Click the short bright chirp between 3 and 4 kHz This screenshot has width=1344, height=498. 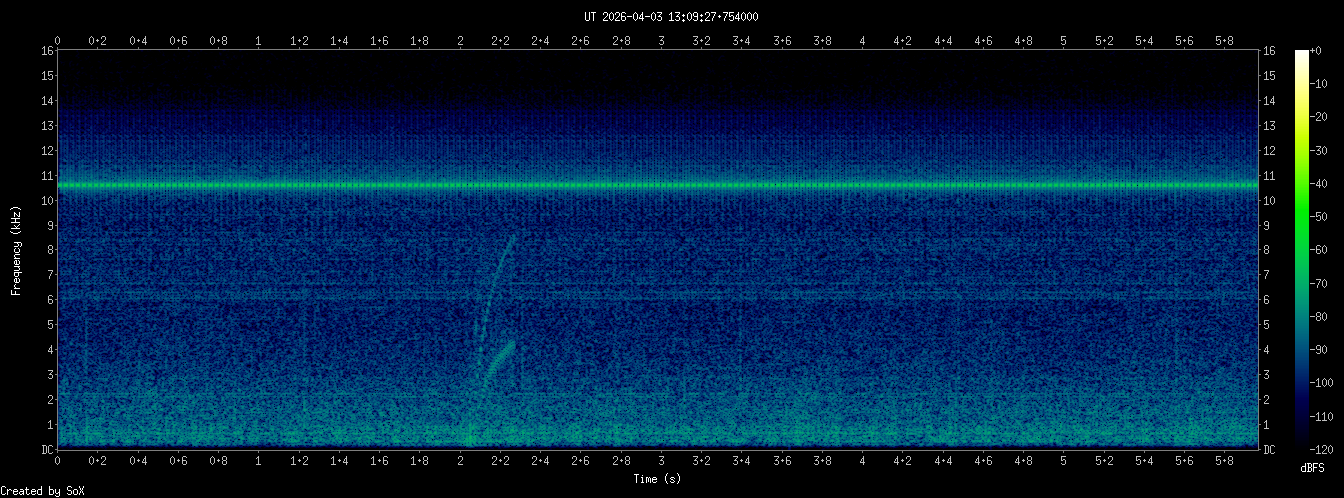click(500, 359)
